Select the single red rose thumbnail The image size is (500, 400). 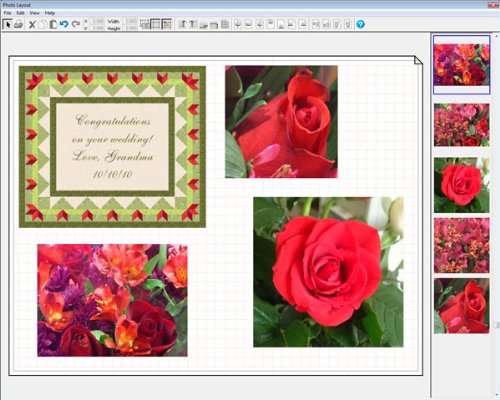(x=462, y=185)
